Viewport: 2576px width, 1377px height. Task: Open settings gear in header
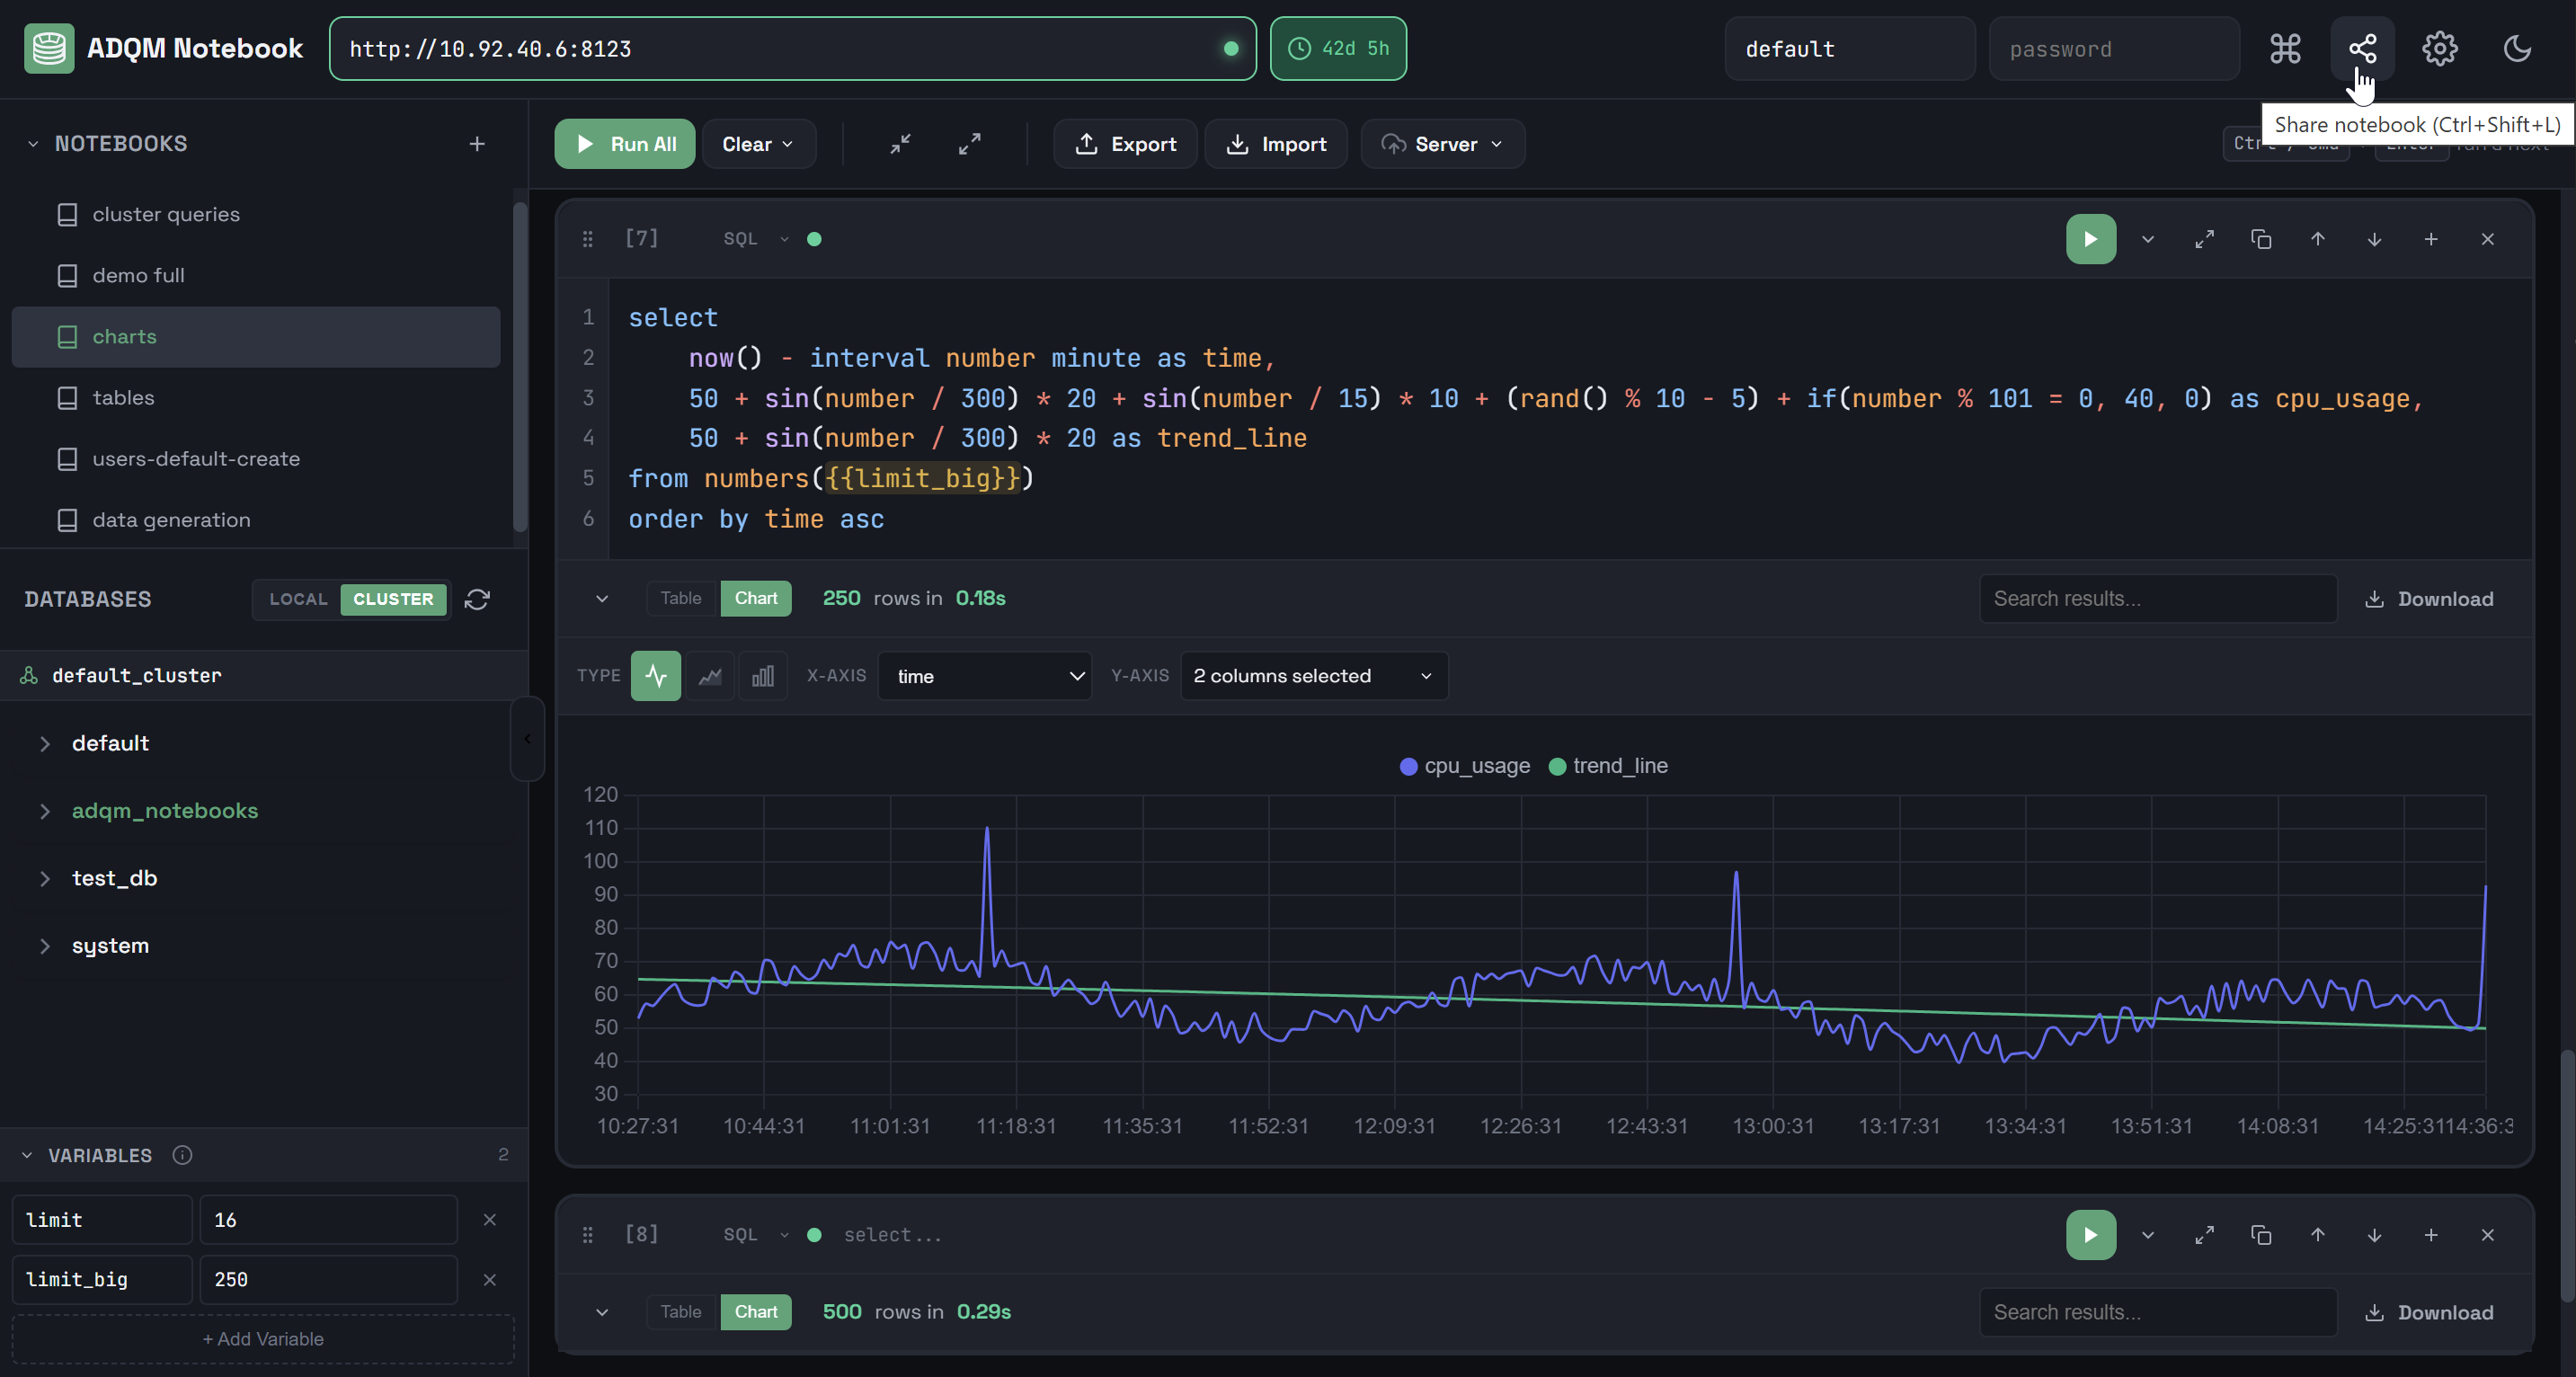[x=2439, y=48]
